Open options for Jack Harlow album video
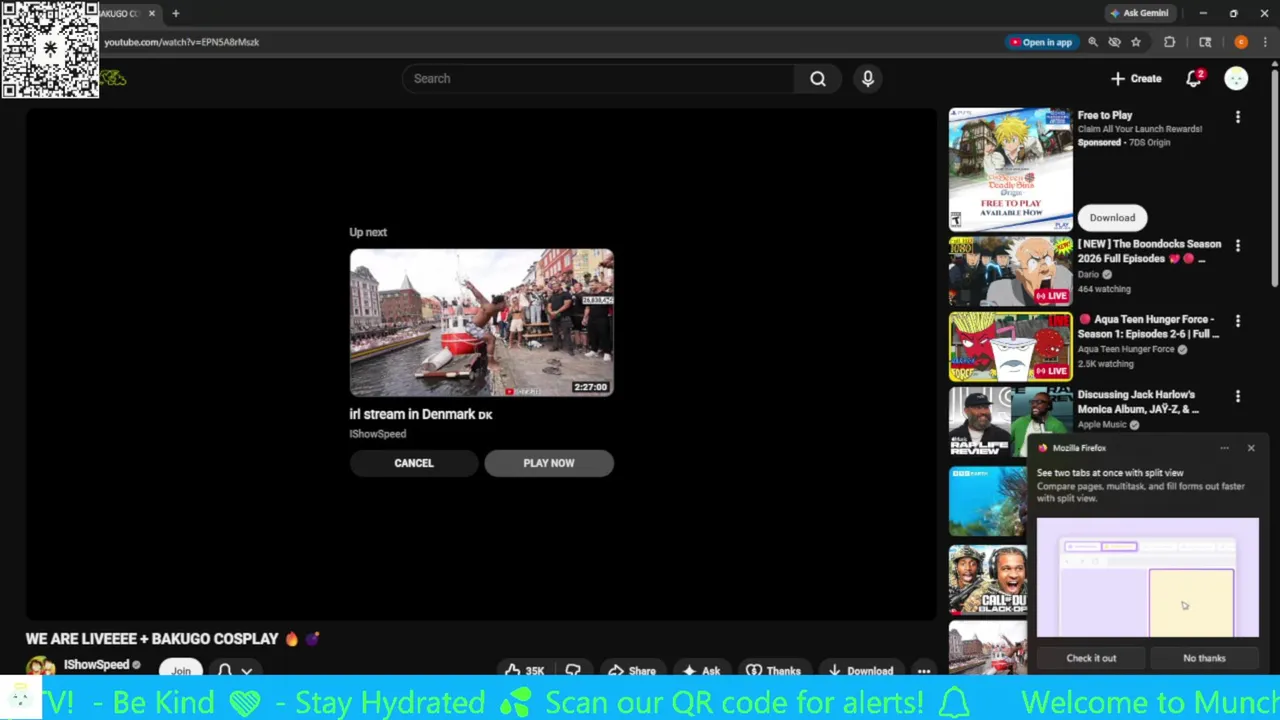Viewport: 1280px width, 720px height. coord(1238,397)
